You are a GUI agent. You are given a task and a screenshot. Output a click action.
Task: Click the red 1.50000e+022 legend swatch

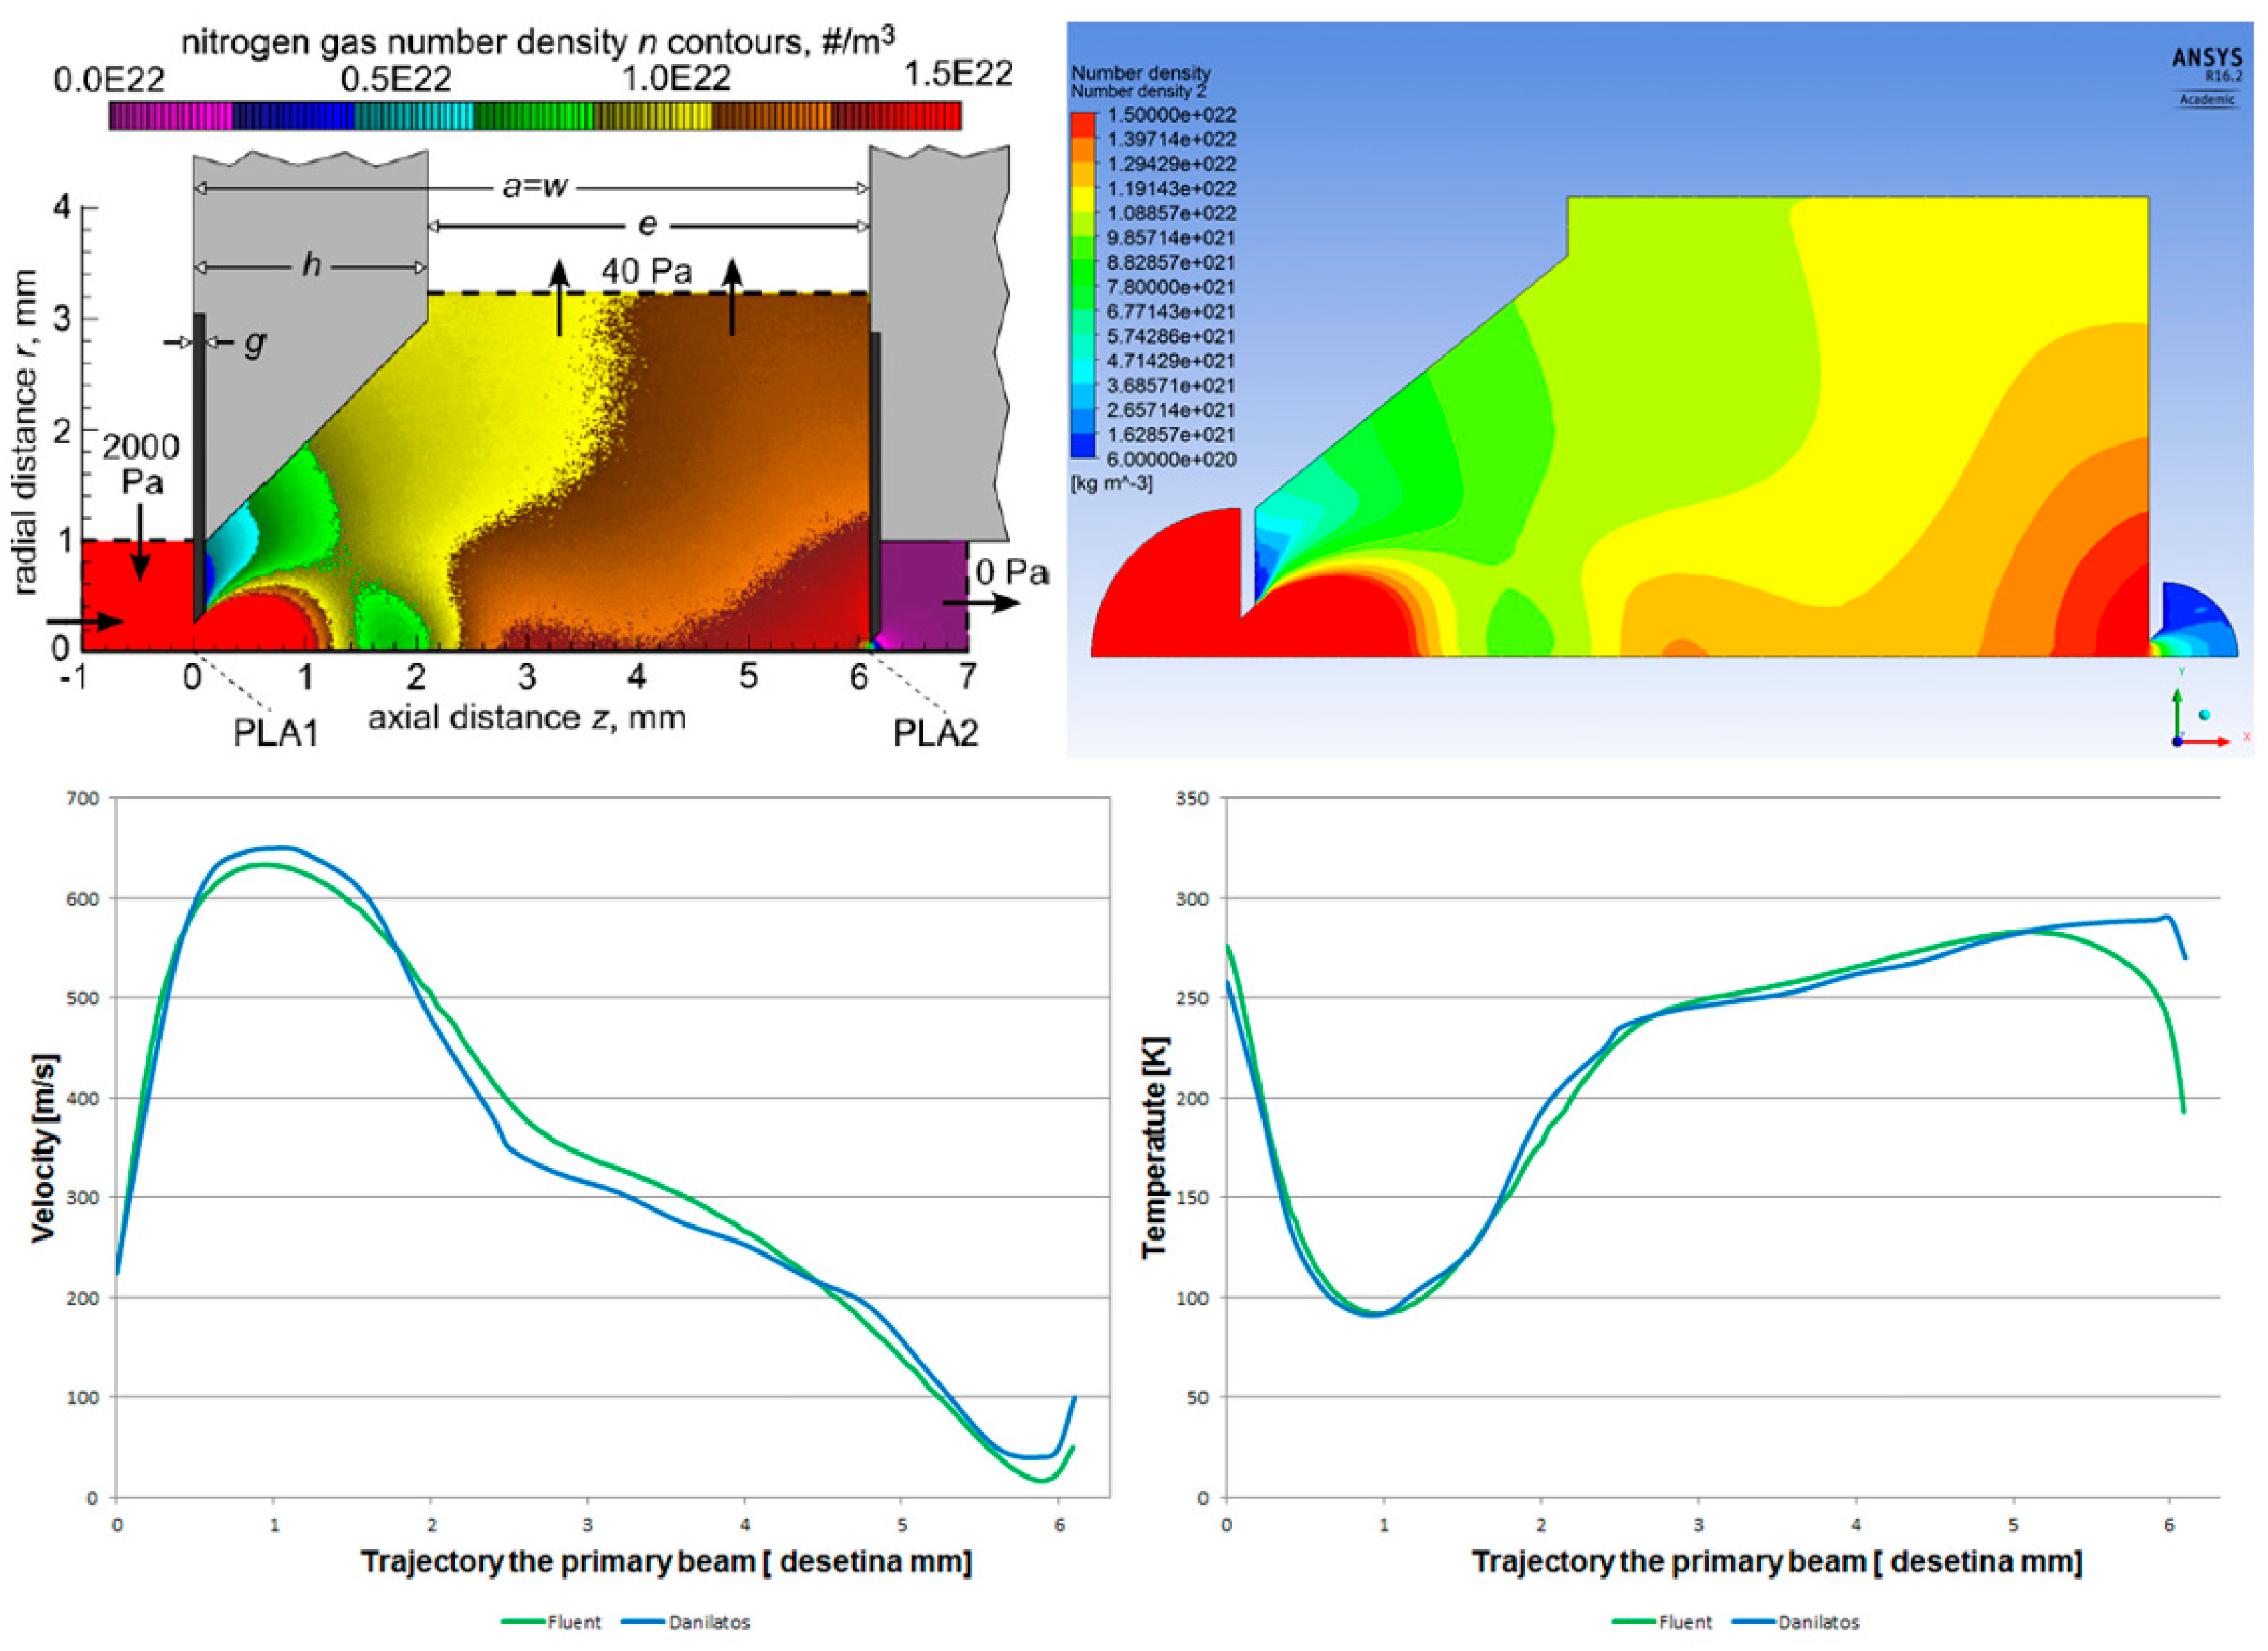[x=1083, y=125]
